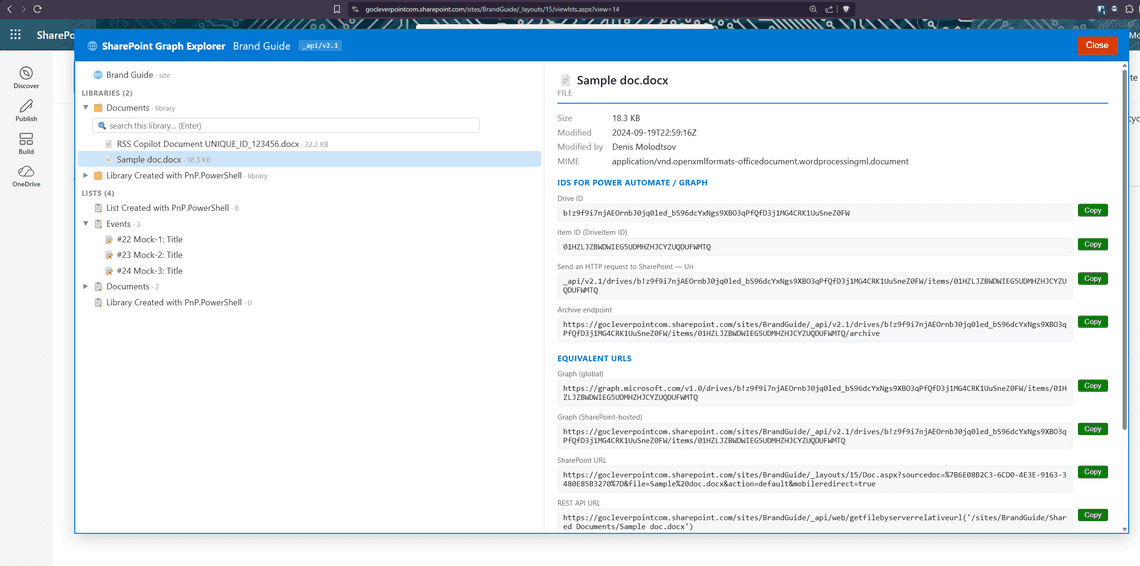Click the RSS Copilot Document file icon
This screenshot has height=566, width=1140.
tap(108, 144)
